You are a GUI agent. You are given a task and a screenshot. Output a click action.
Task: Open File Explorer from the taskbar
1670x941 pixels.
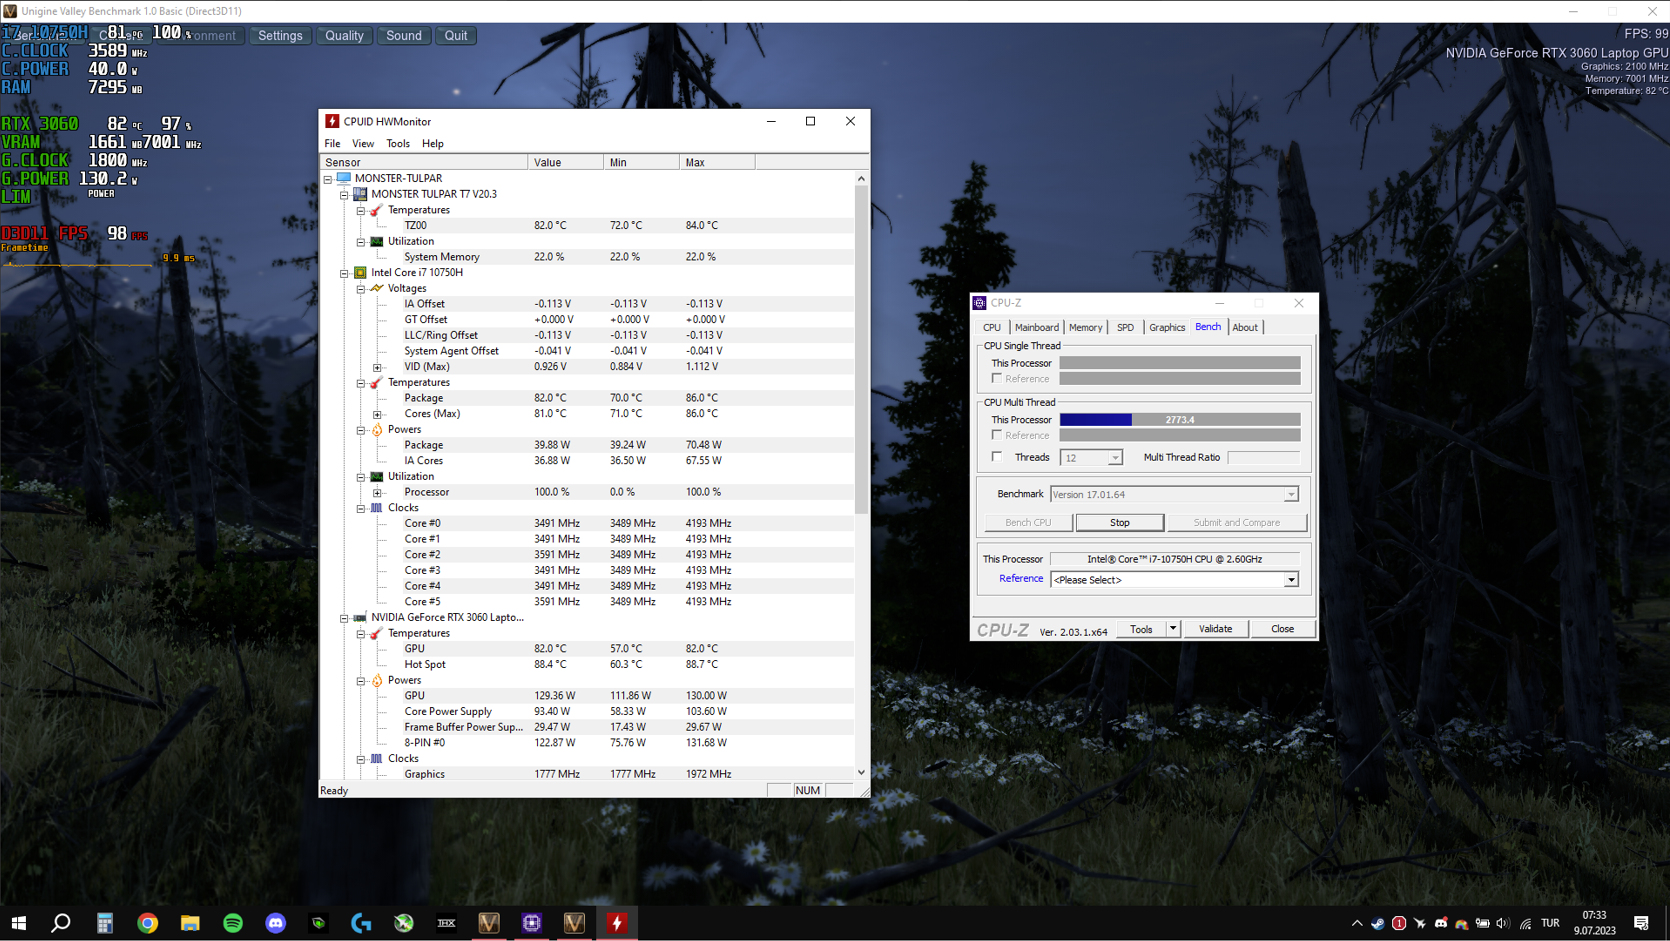tap(190, 923)
